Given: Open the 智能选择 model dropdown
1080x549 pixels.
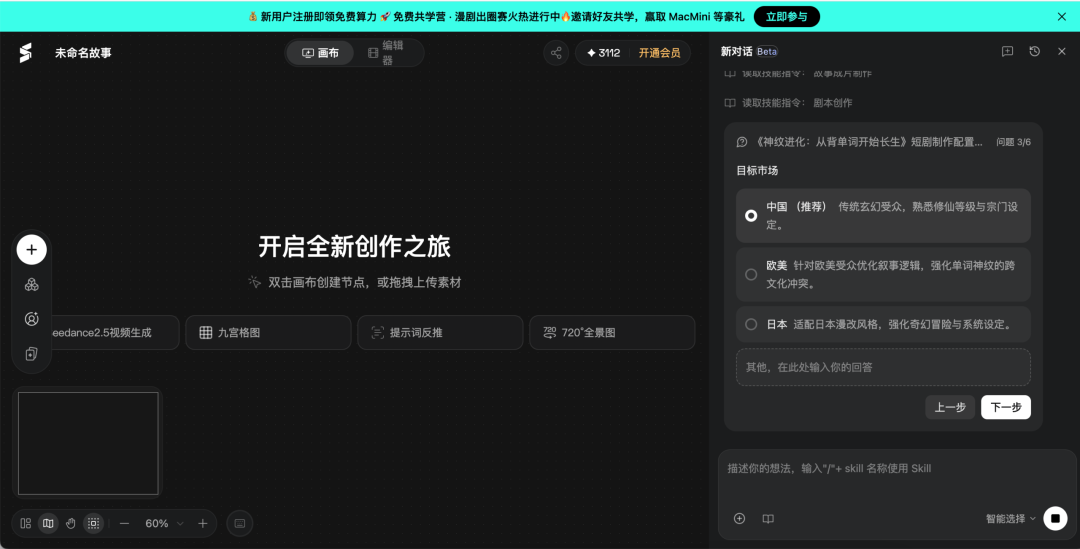Looking at the screenshot, I should (x=1010, y=519).
